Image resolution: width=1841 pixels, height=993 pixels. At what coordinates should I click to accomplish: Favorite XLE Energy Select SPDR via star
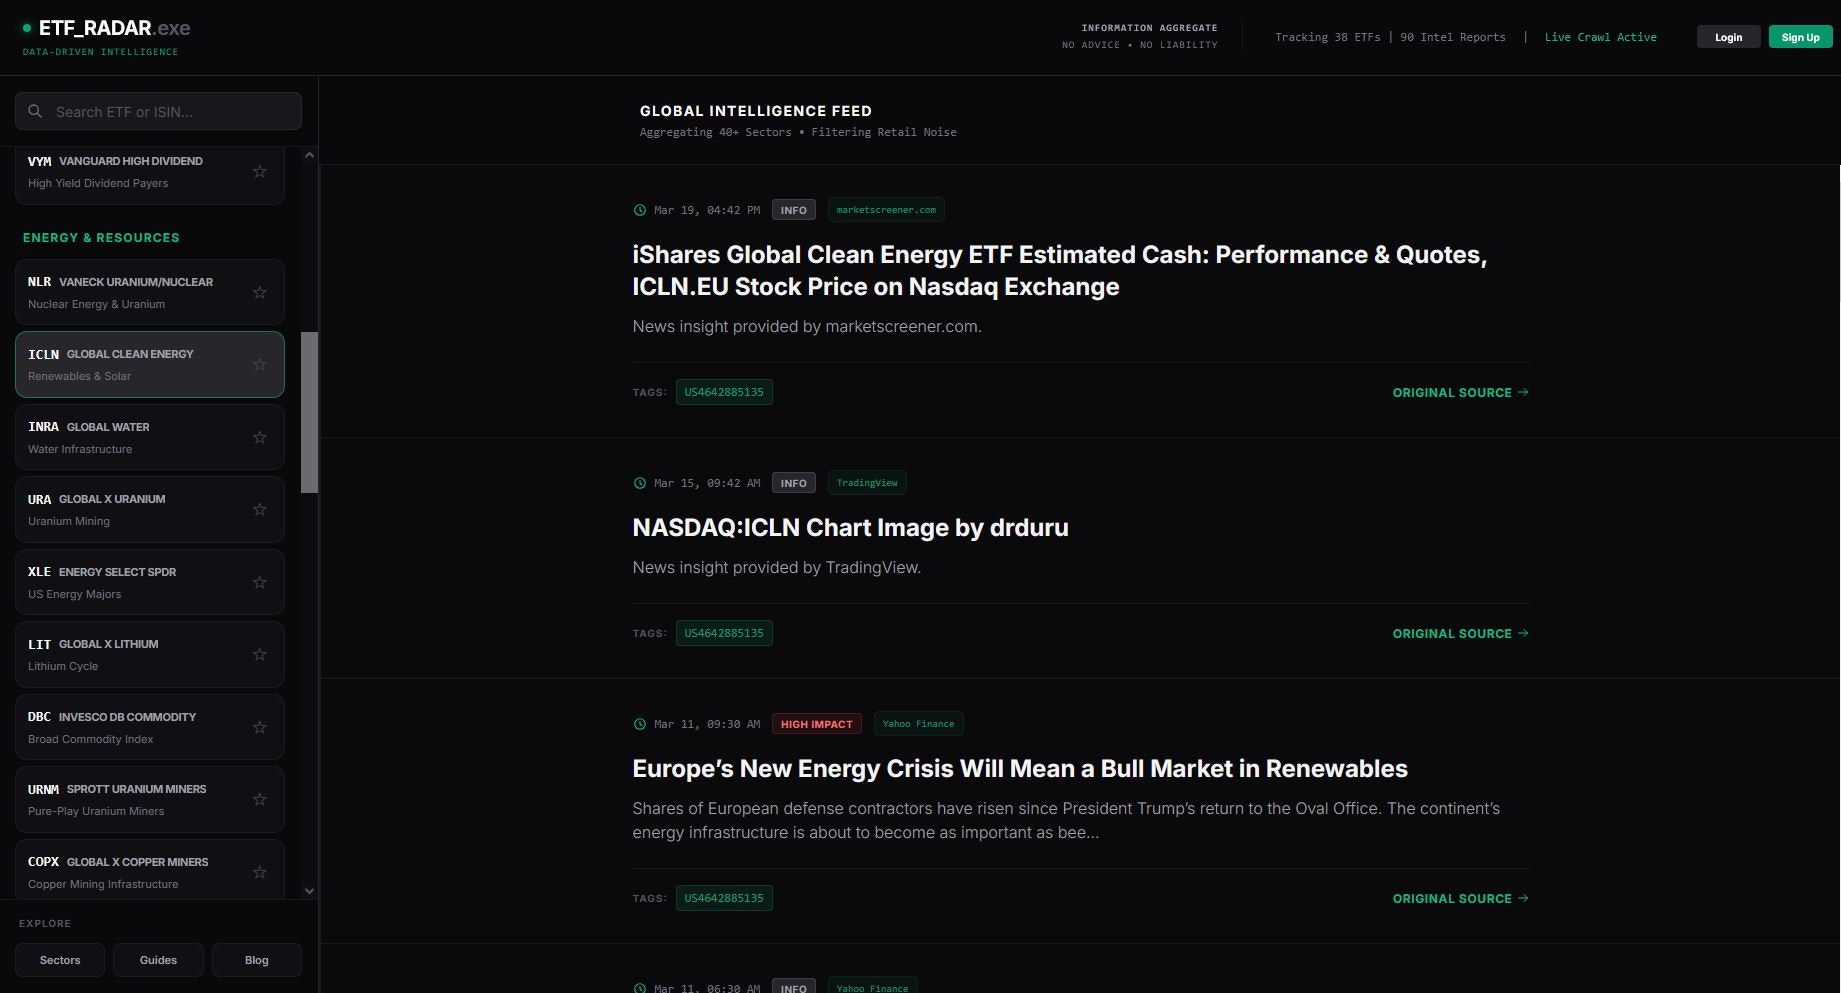point(259,582)
